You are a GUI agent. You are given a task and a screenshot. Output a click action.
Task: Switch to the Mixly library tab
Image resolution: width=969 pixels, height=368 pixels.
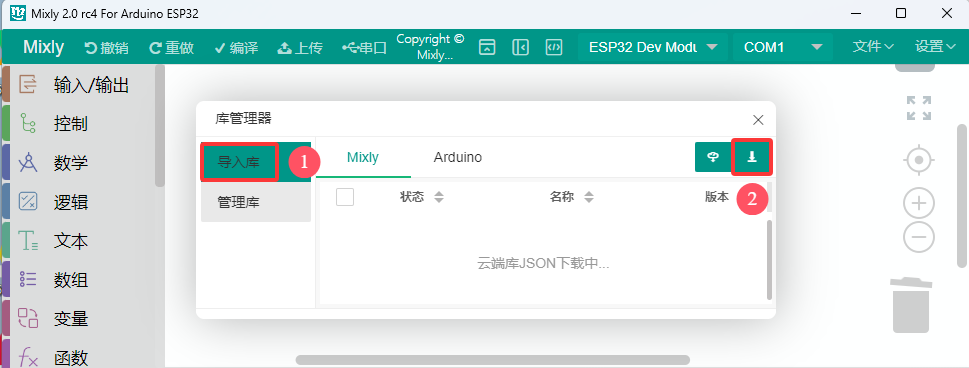(363, 157)
